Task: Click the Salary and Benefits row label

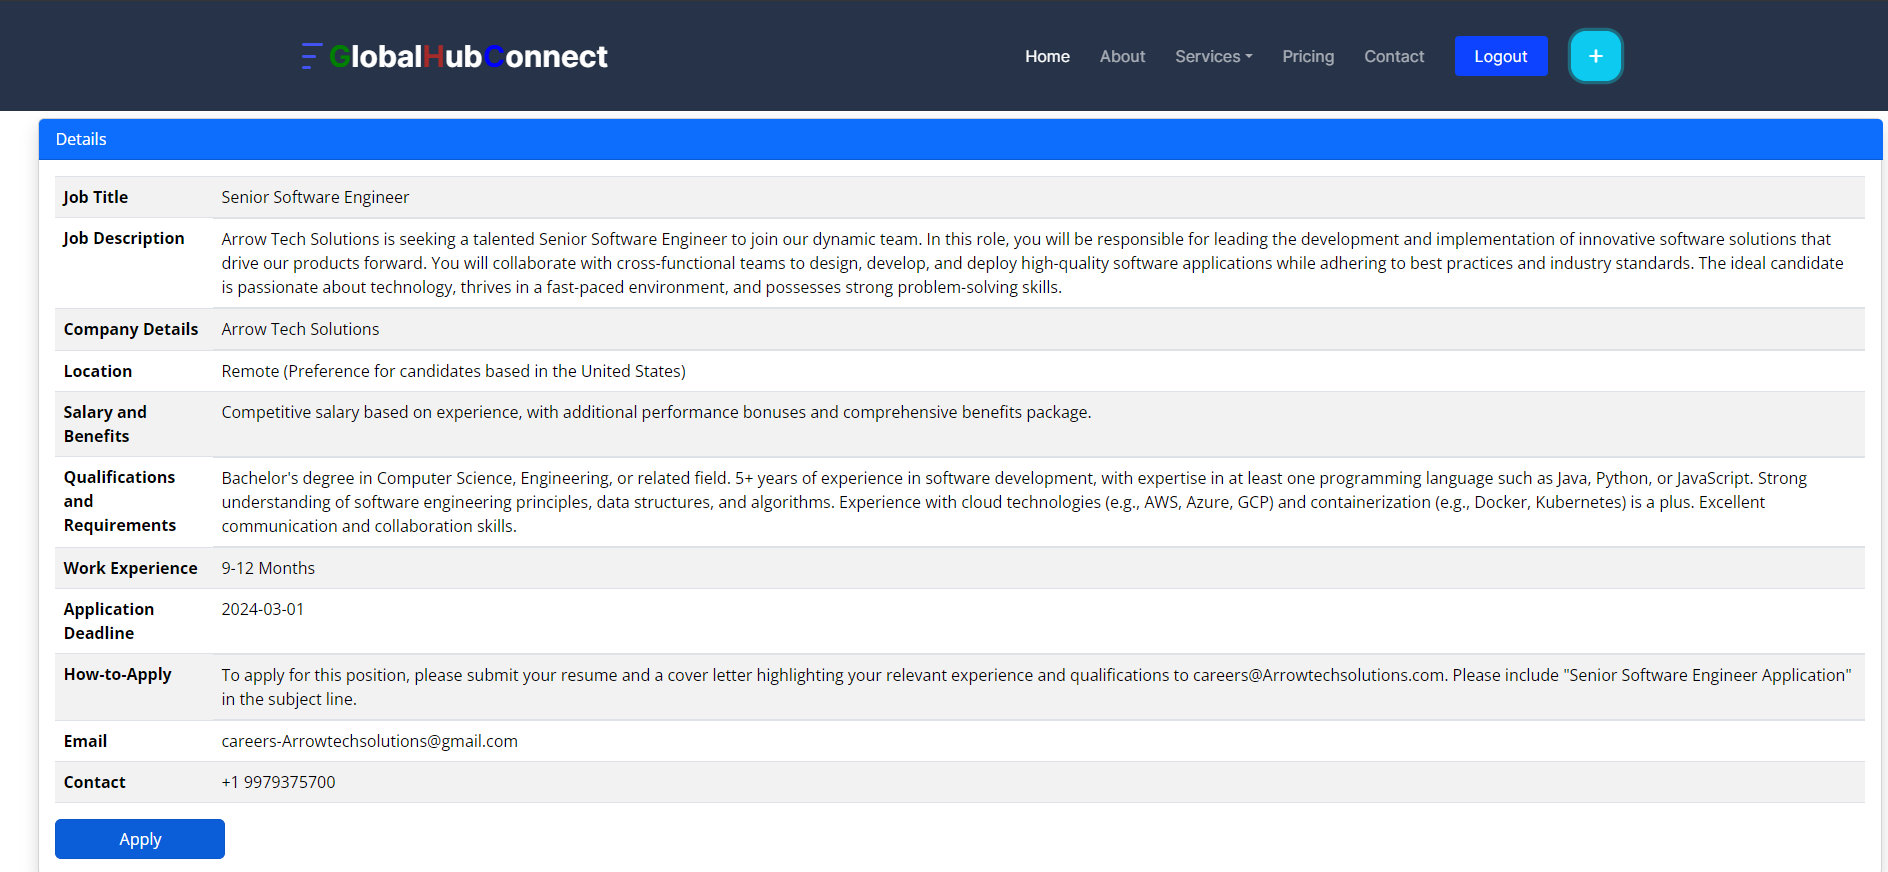Action: point(105,424)
